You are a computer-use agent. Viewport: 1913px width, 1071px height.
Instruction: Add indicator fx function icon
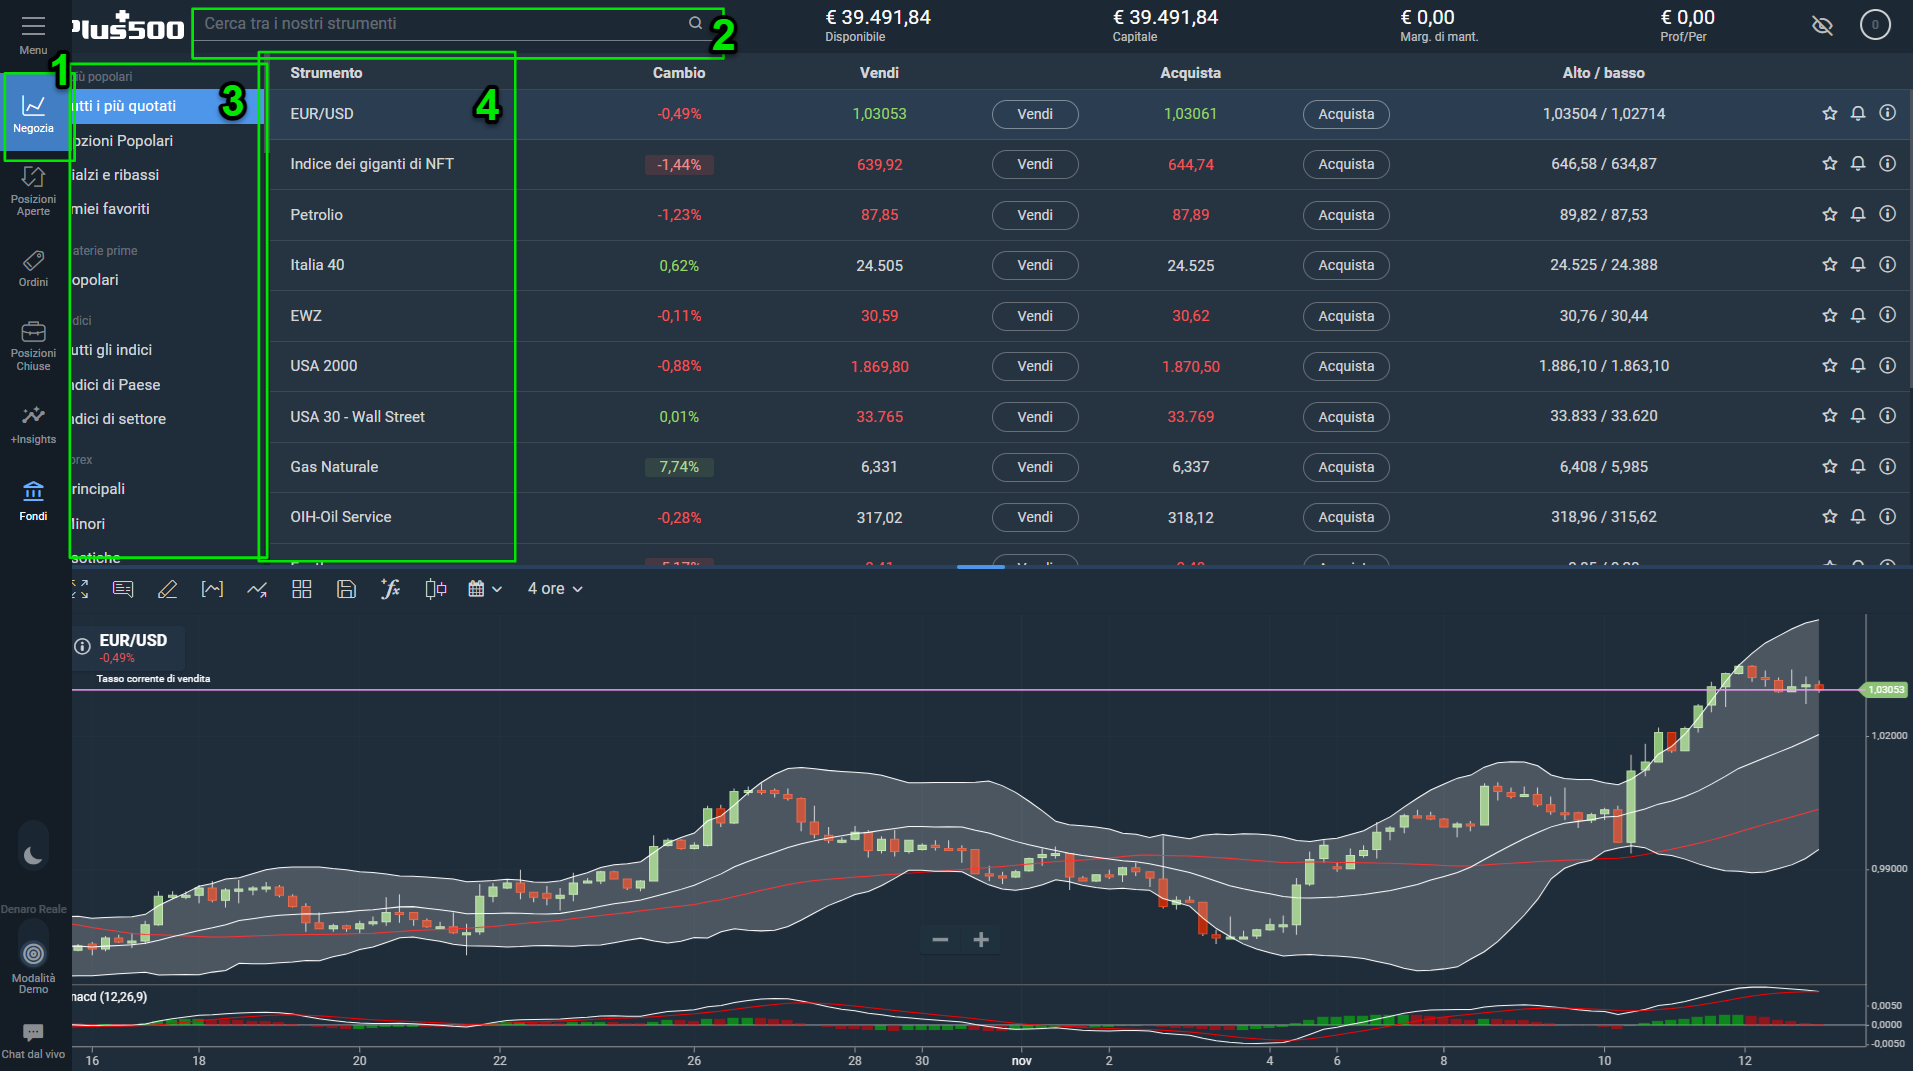[x=390, y=589]
